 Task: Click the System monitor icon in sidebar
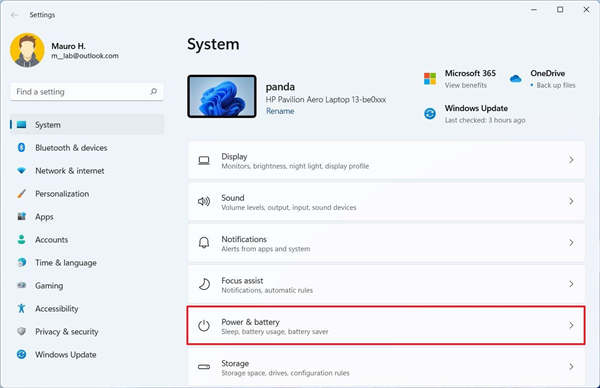point(21,125)
